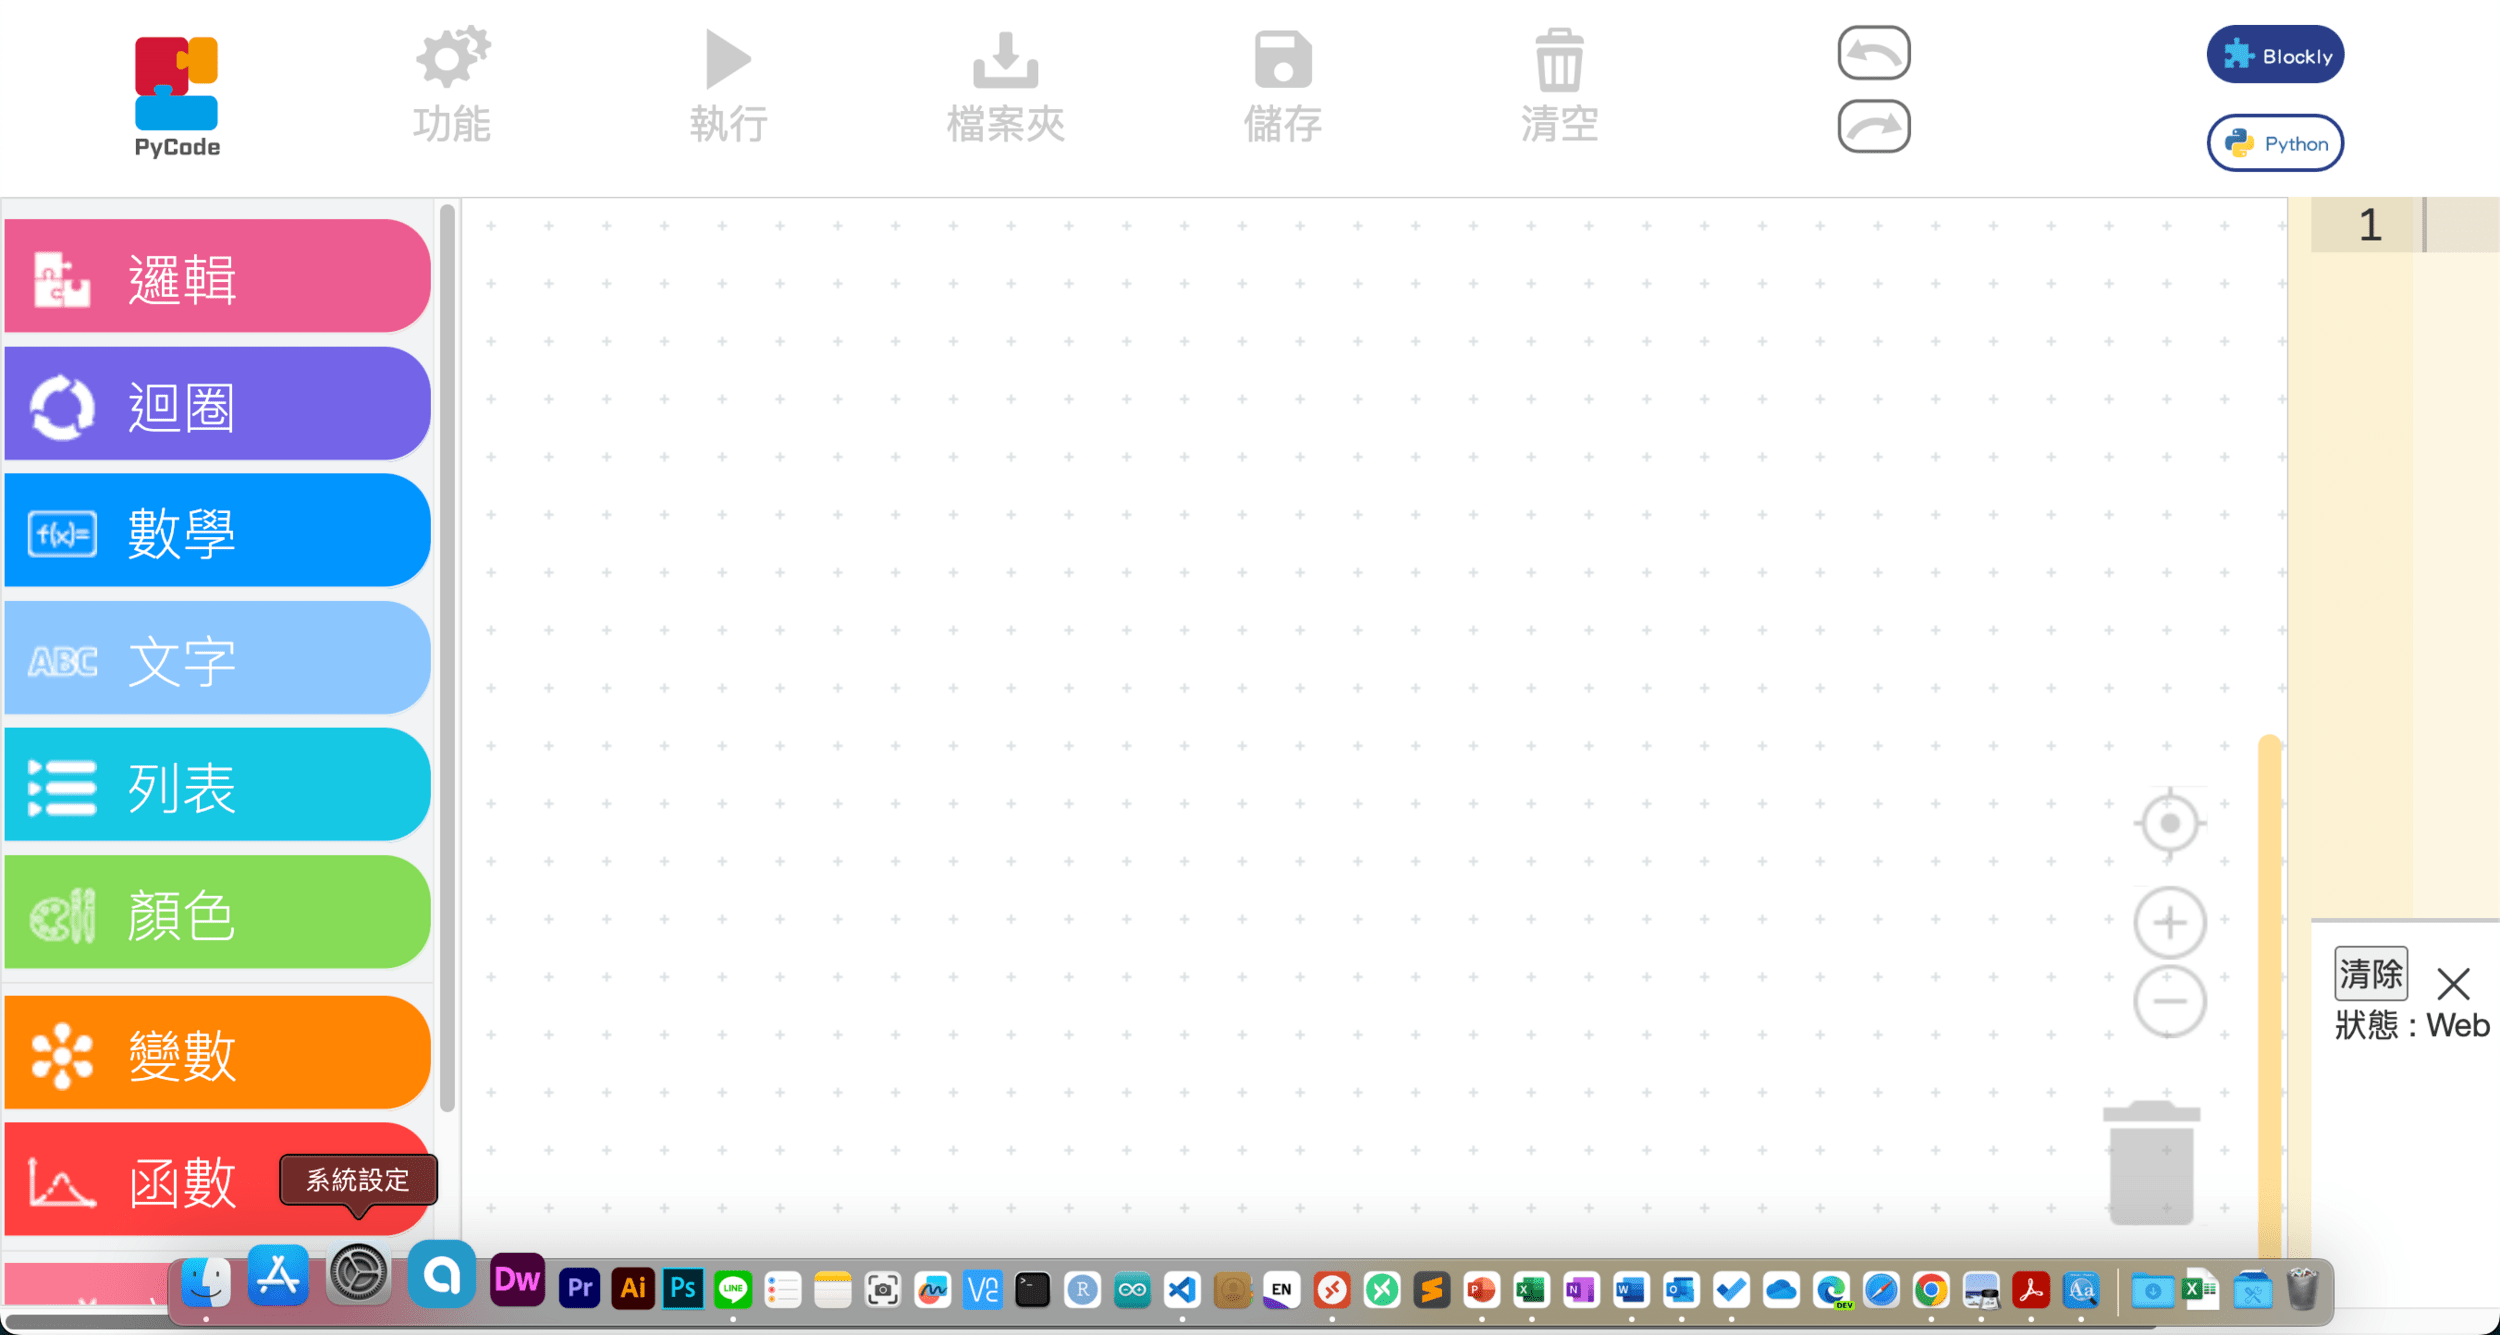Open the 檔案夾 folder download icon
The image size is (2500, 1335).
click(1005, 60)
